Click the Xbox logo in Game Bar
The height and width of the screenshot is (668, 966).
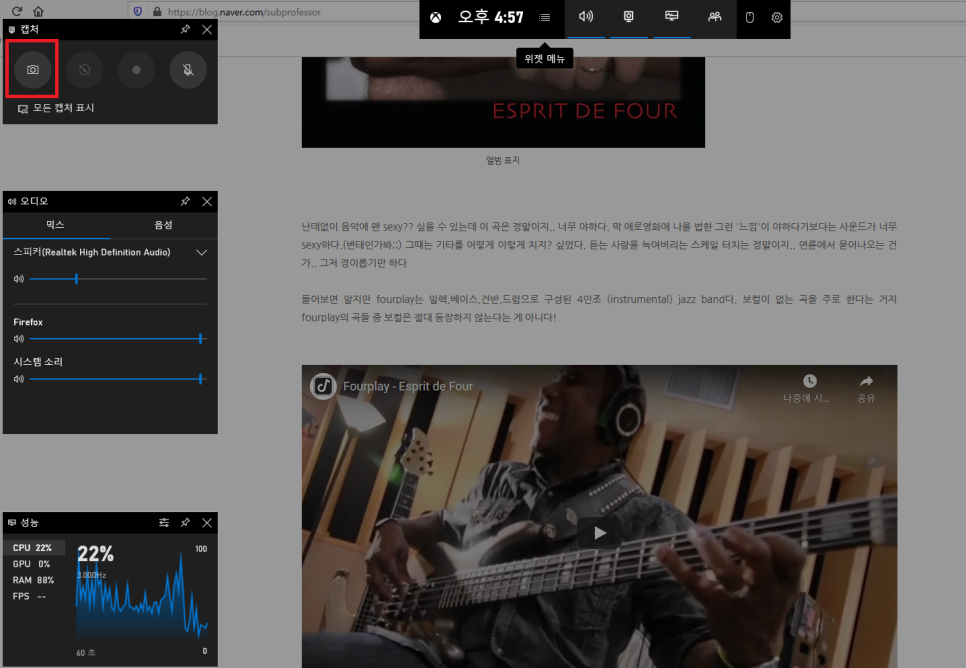tap(436, 17)
